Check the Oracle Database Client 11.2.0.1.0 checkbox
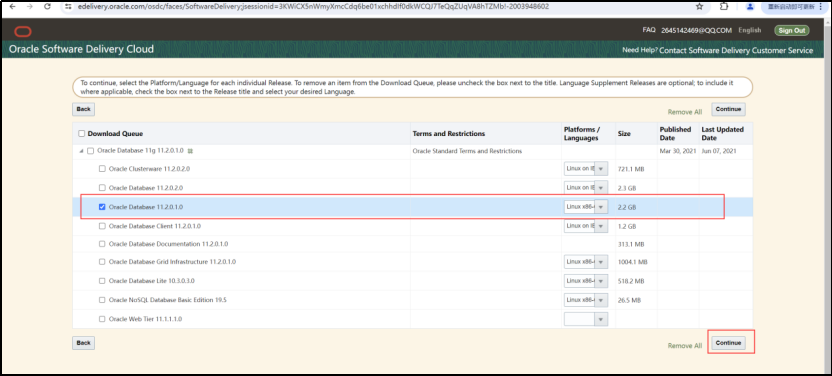The image size is (832, 376). click(x=102, y=226)
